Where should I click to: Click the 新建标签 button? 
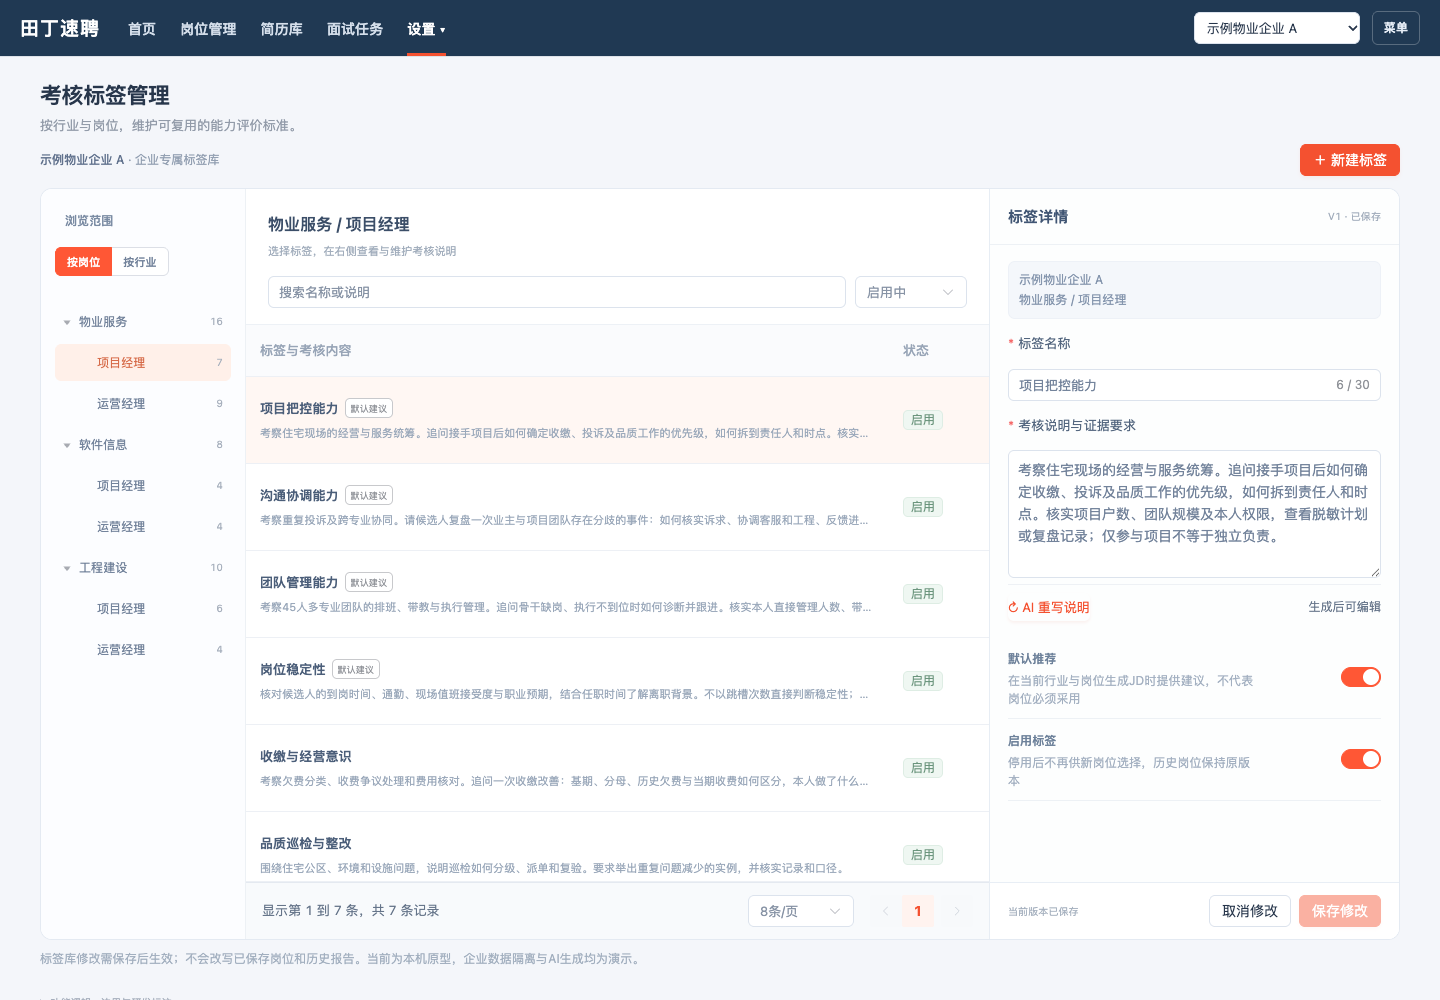point(1350,160)
